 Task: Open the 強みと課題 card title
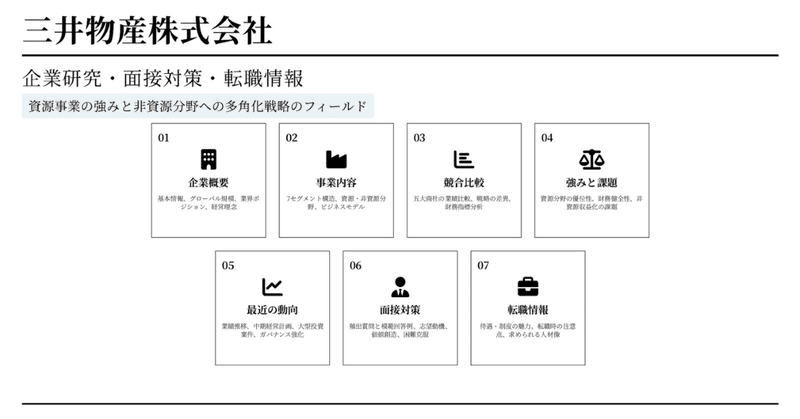(x=592, y=183)
